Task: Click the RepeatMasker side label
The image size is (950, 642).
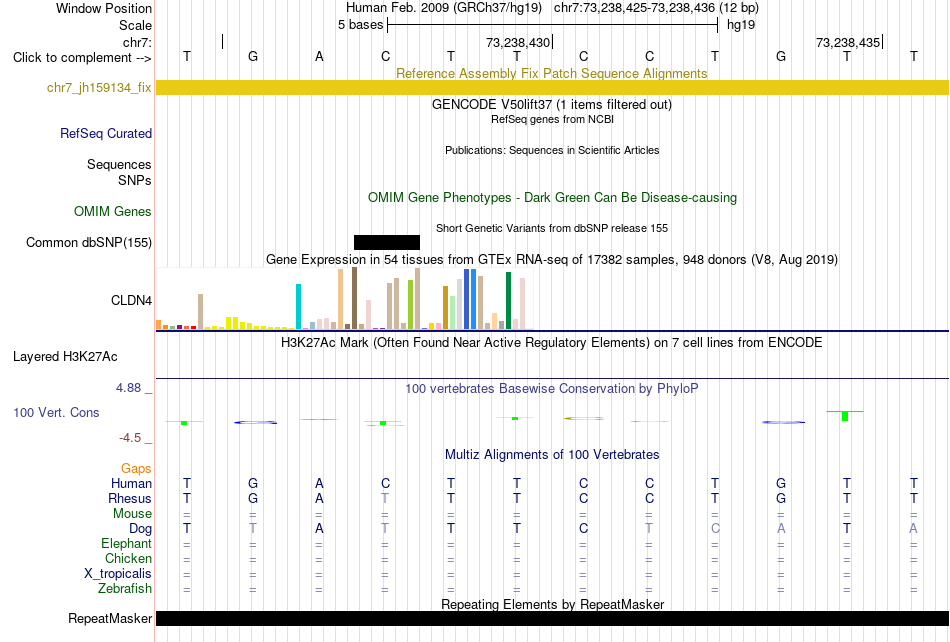Action: [x=110, y=618]
